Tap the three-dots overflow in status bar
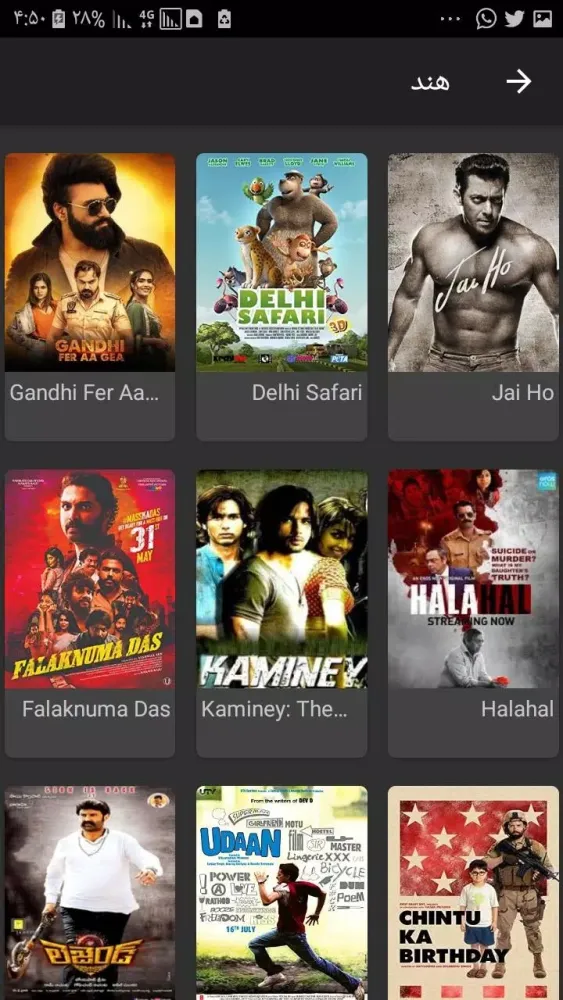 tap(450, 18)
